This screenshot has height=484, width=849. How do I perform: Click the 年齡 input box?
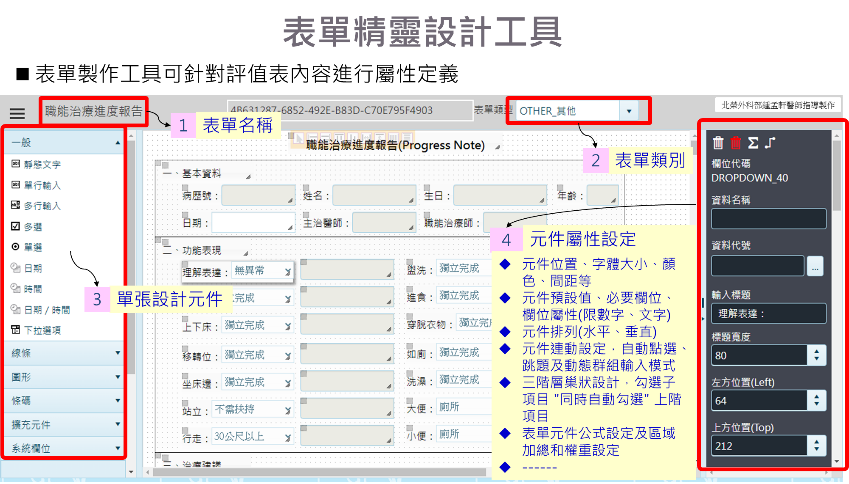[x=603, y=195]
